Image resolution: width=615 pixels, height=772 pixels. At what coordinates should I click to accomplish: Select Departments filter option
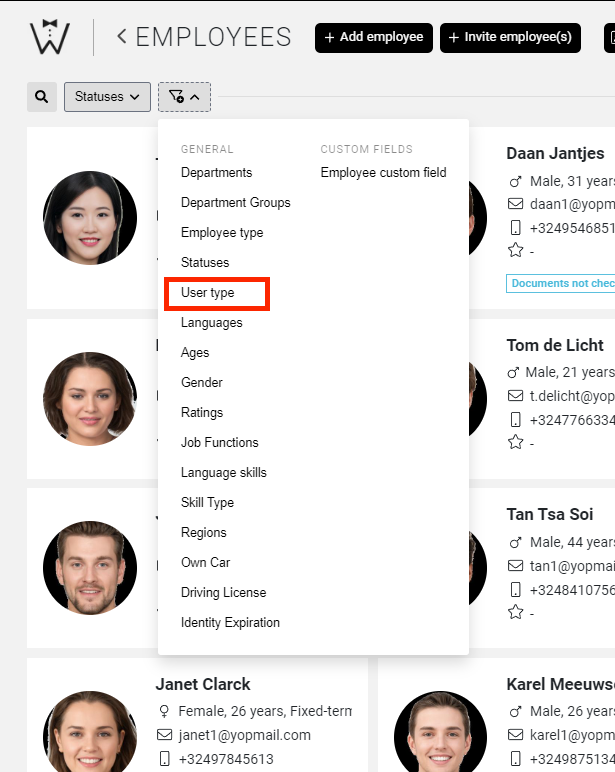216,173
